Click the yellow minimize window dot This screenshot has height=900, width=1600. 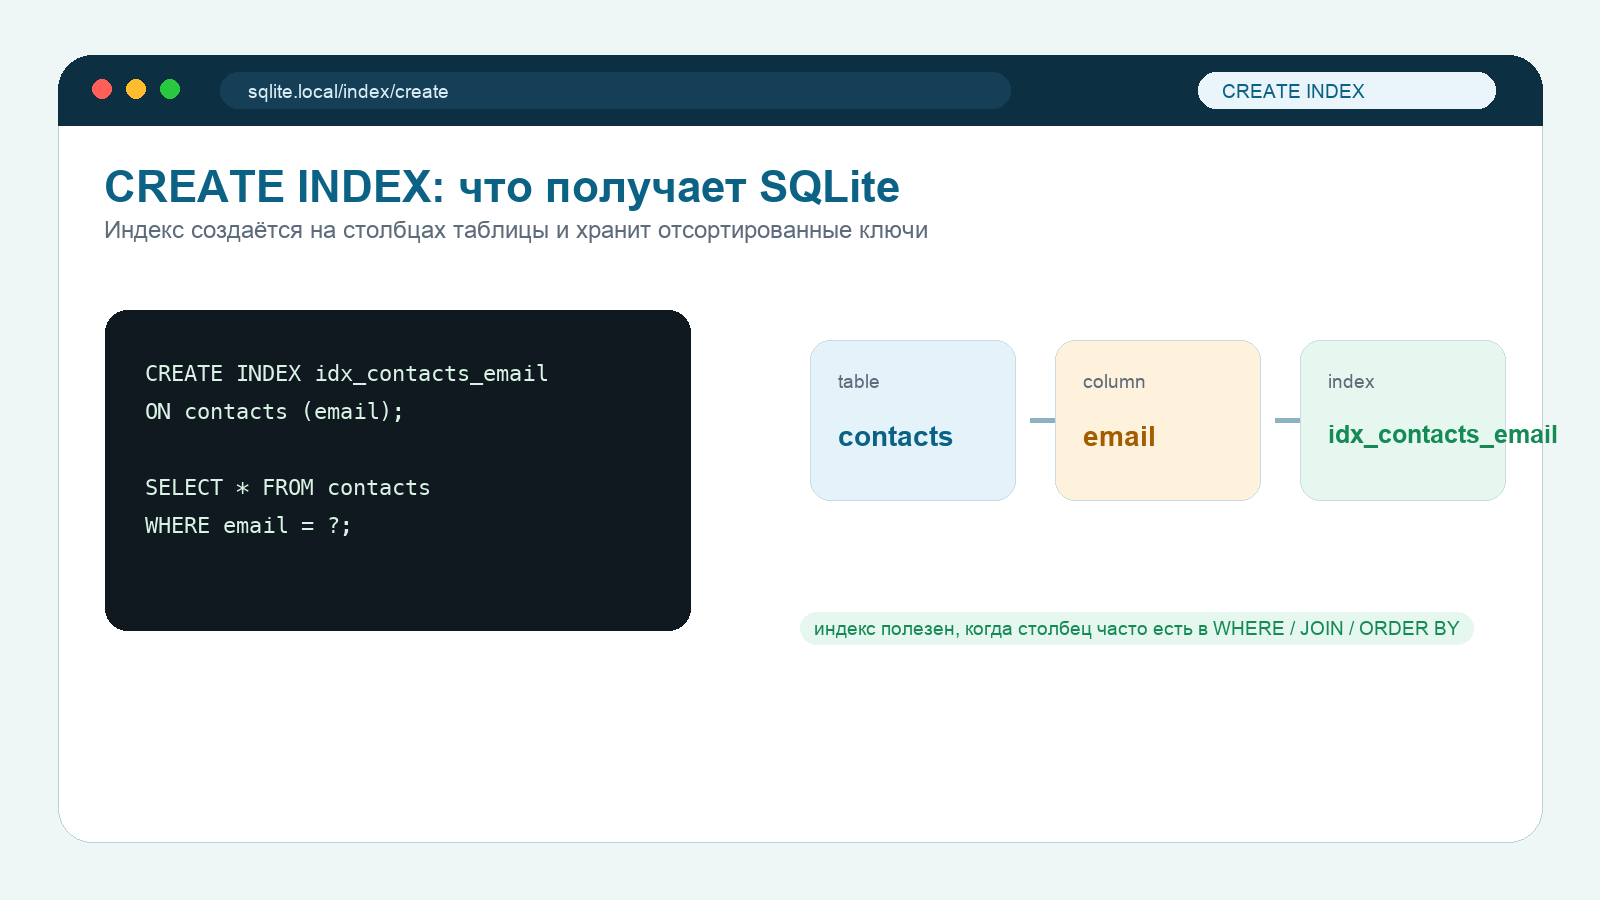(x=136, y=89)
